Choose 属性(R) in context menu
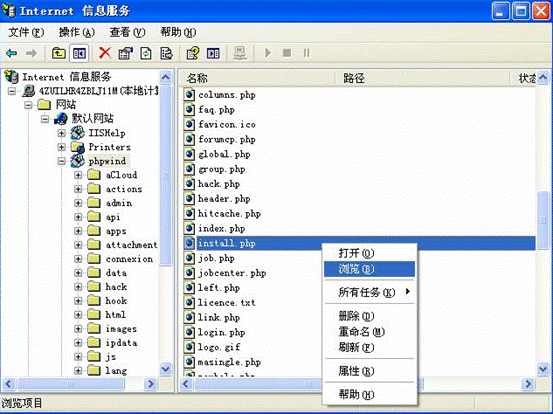553x414 pixels. [x=369, y=371]
